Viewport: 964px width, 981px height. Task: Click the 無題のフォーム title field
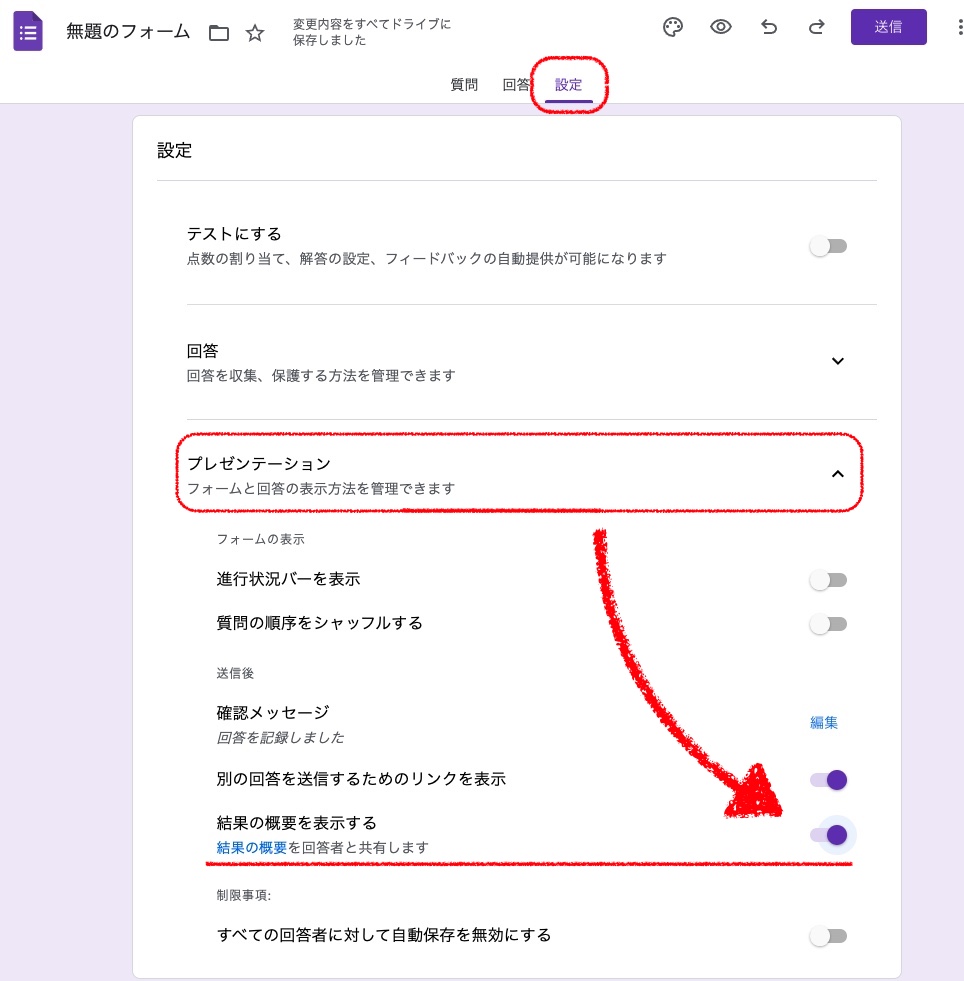(128, 31)
